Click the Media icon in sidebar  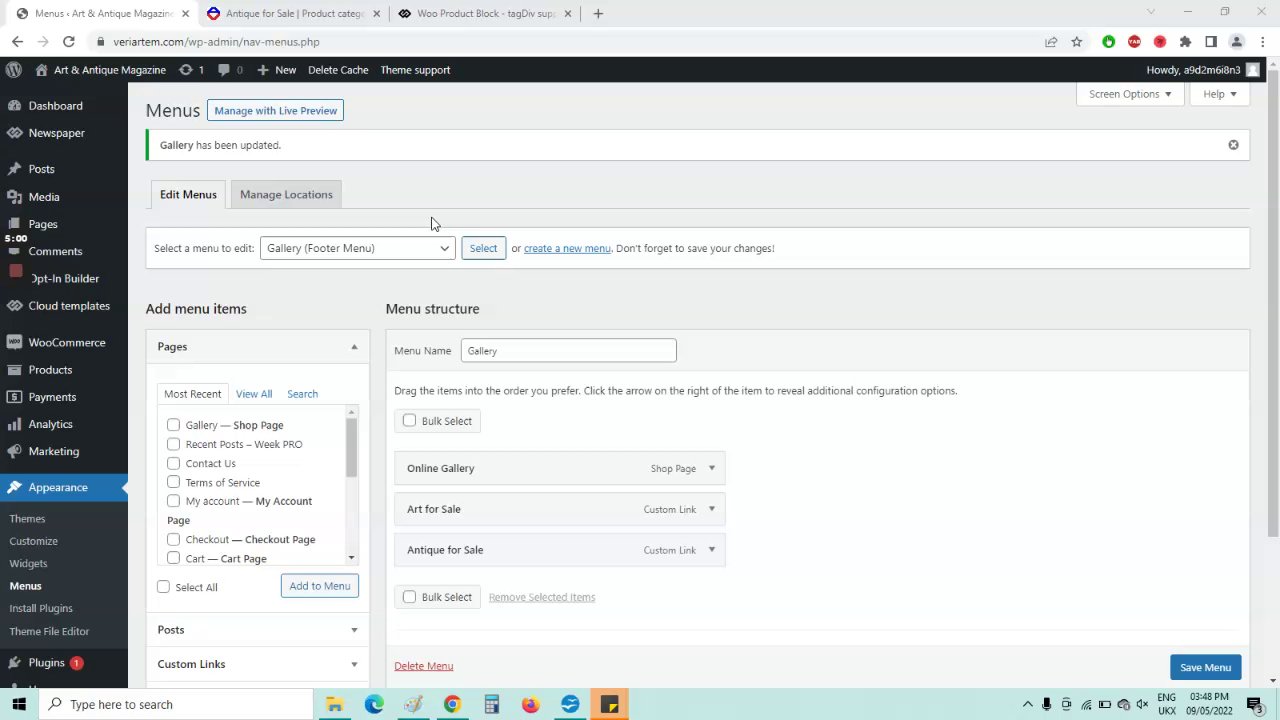point(14,197)
